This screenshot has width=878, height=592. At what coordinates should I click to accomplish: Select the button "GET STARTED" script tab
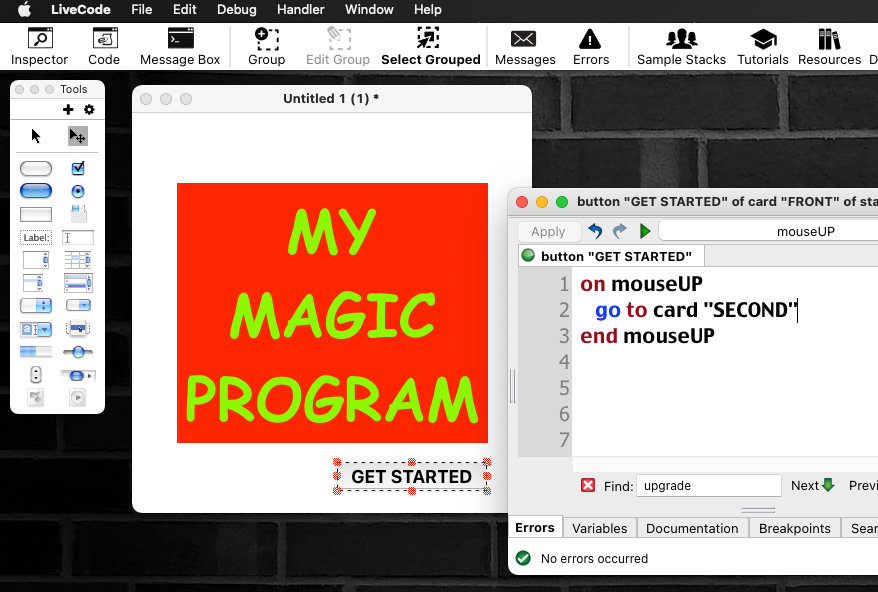611,256
